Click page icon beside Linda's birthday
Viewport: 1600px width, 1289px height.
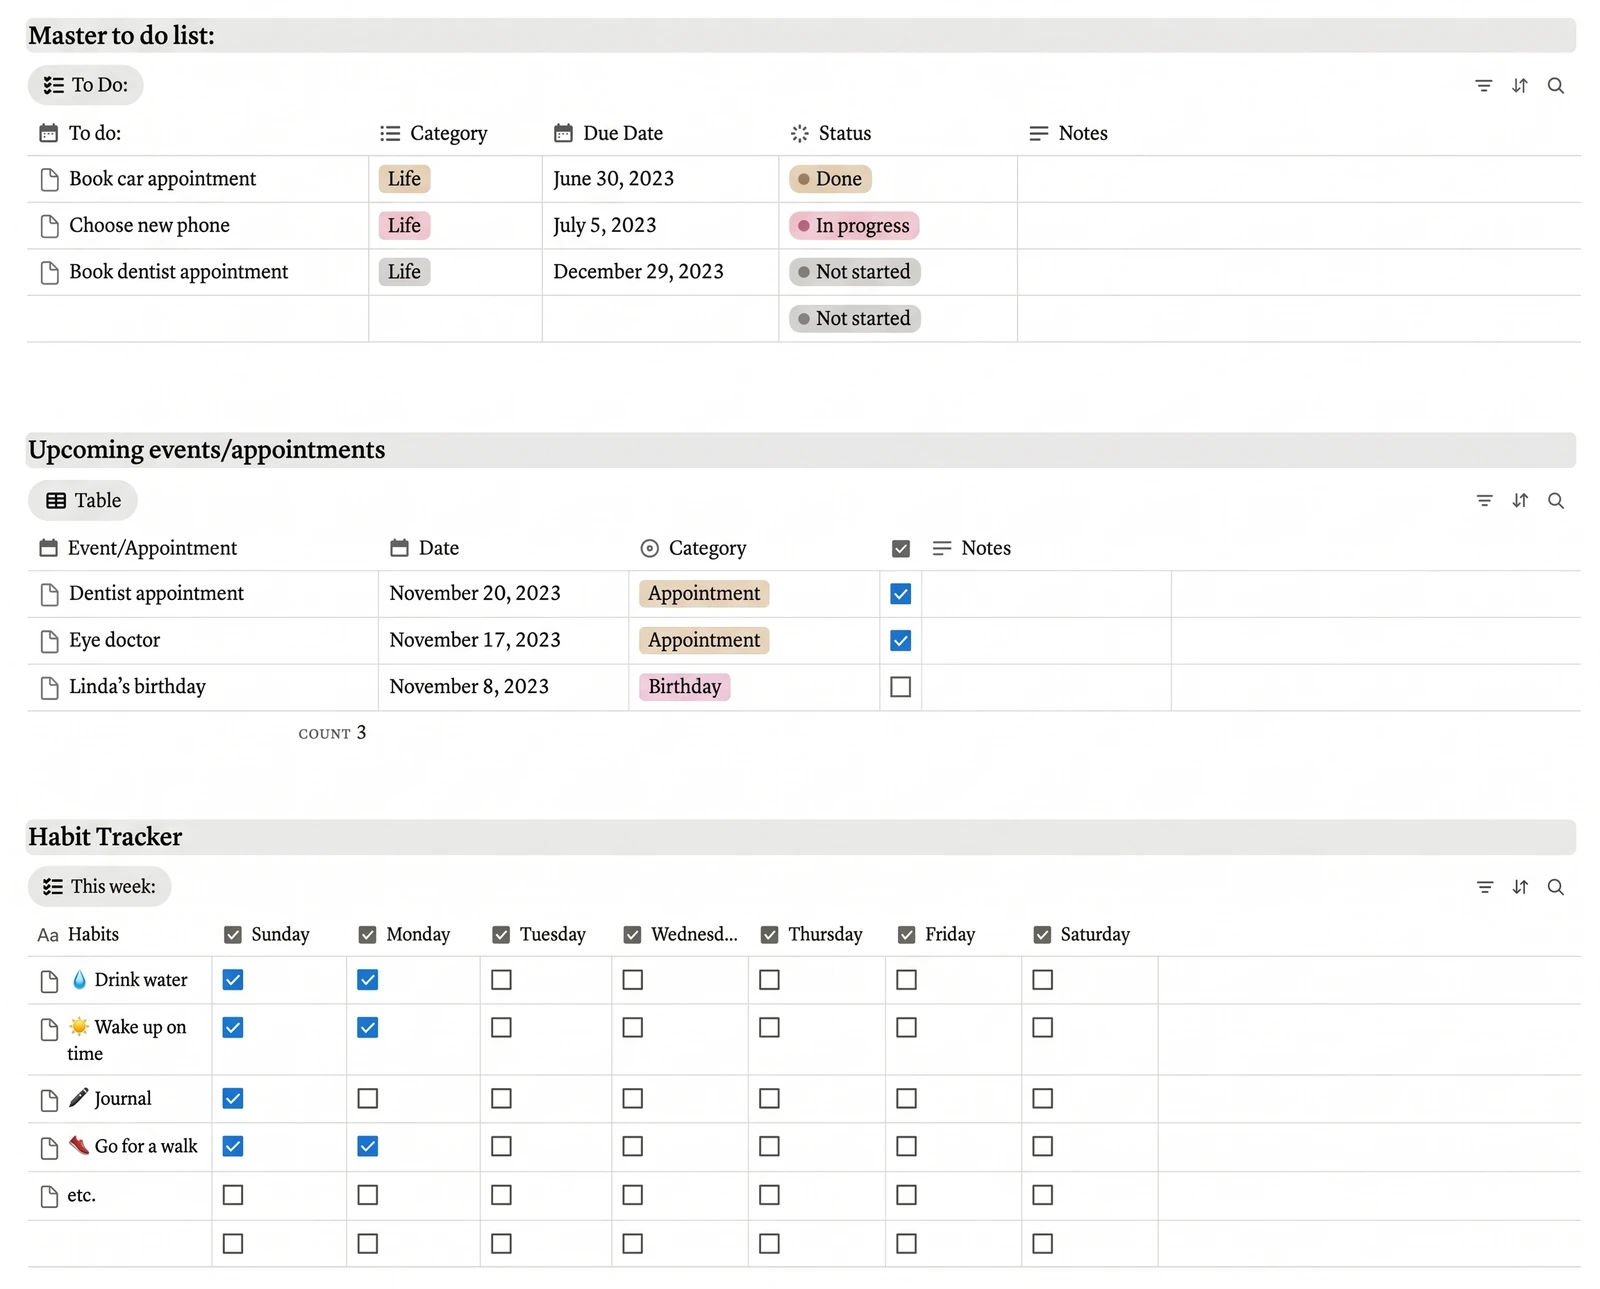point(49,688)
